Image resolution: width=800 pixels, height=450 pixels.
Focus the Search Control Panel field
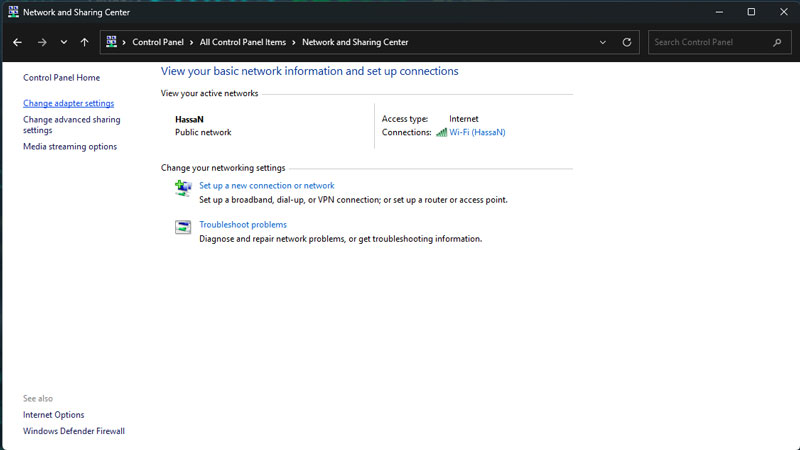(x=719, y=42)
